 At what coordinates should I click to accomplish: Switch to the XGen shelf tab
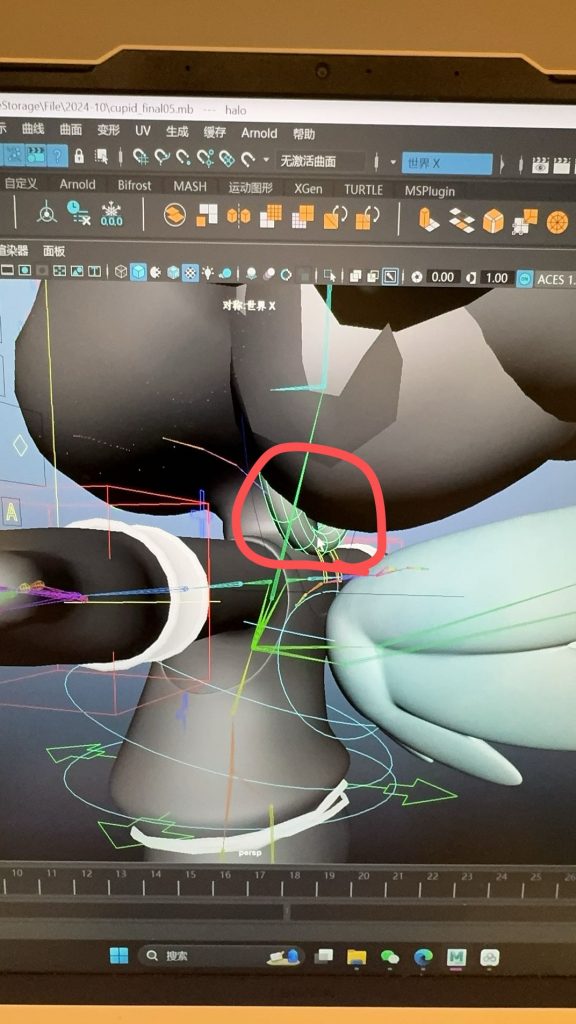tap(308, 189)
